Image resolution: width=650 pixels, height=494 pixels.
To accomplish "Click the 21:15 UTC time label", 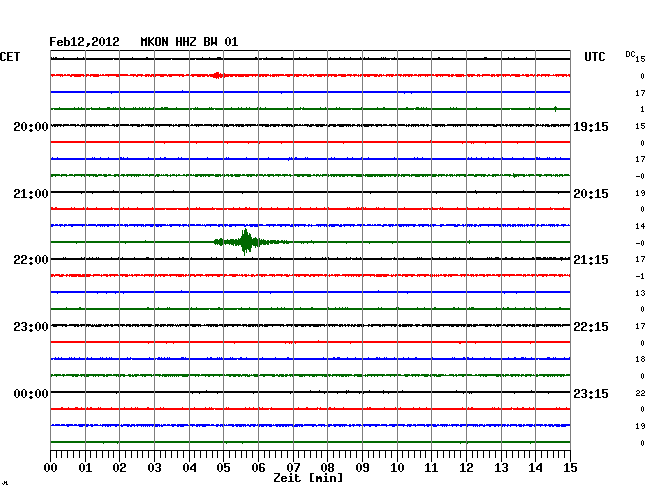I will coord(591,260).
